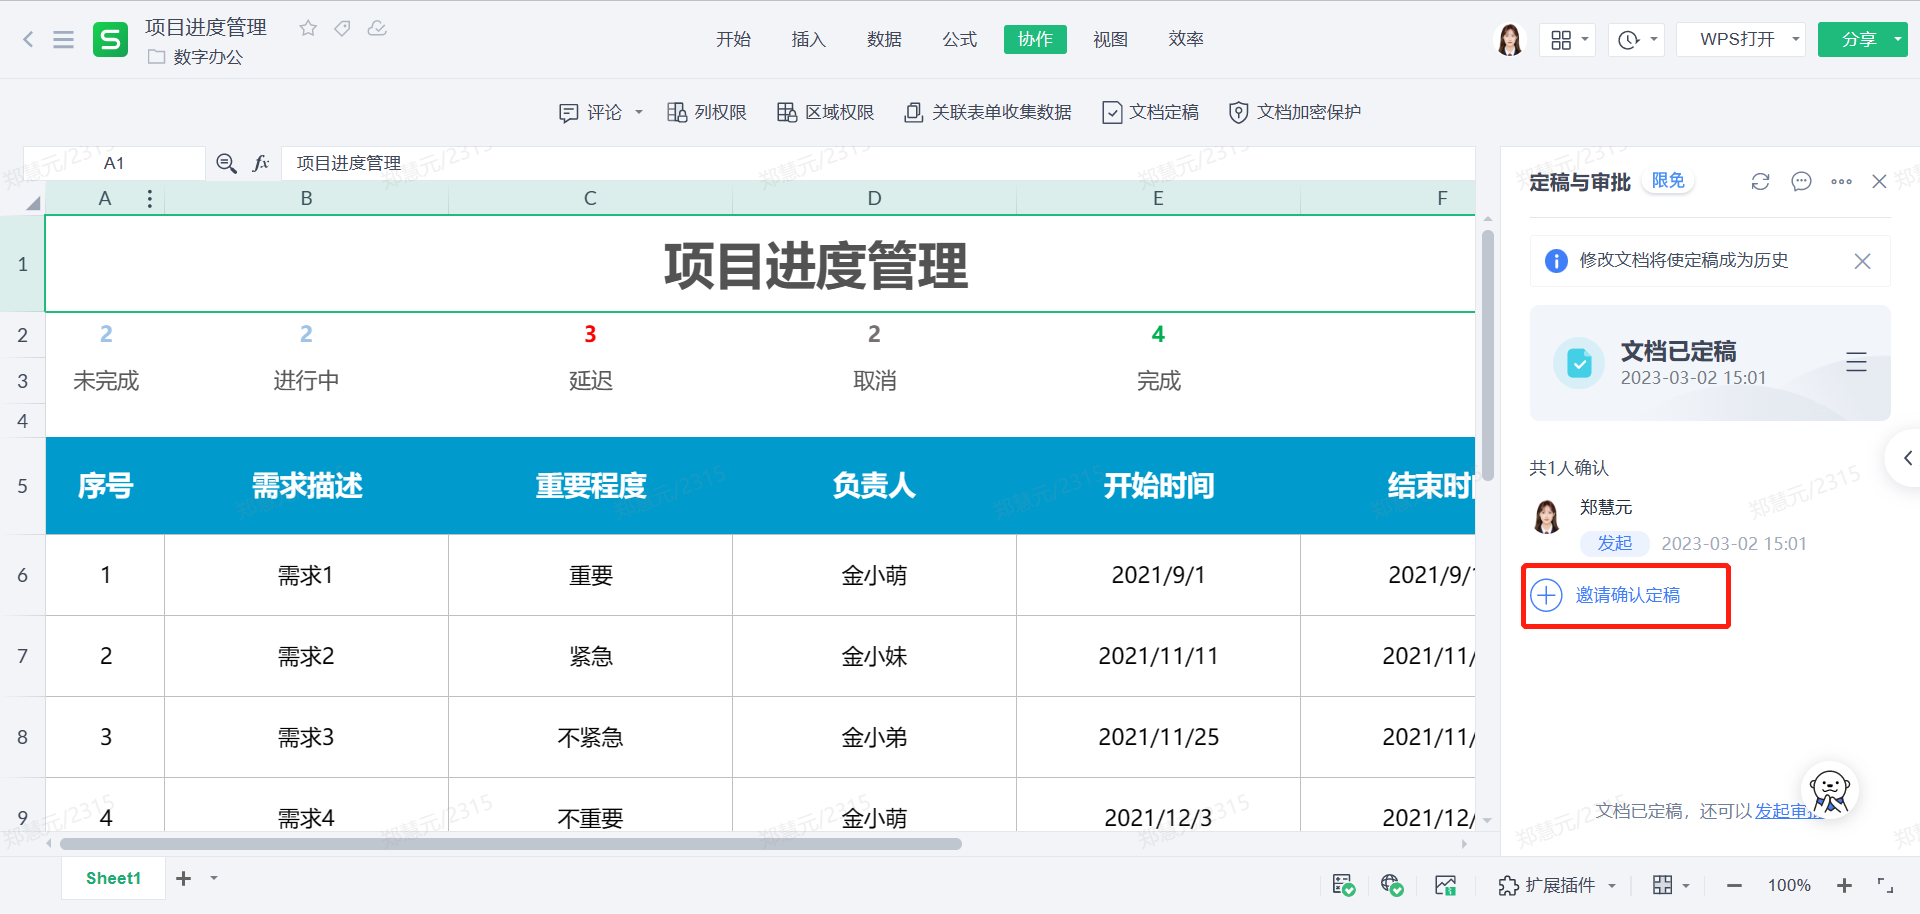Click the WPS打开 button
This screenshot has width=1920, height=914.
pos(1737,39)
